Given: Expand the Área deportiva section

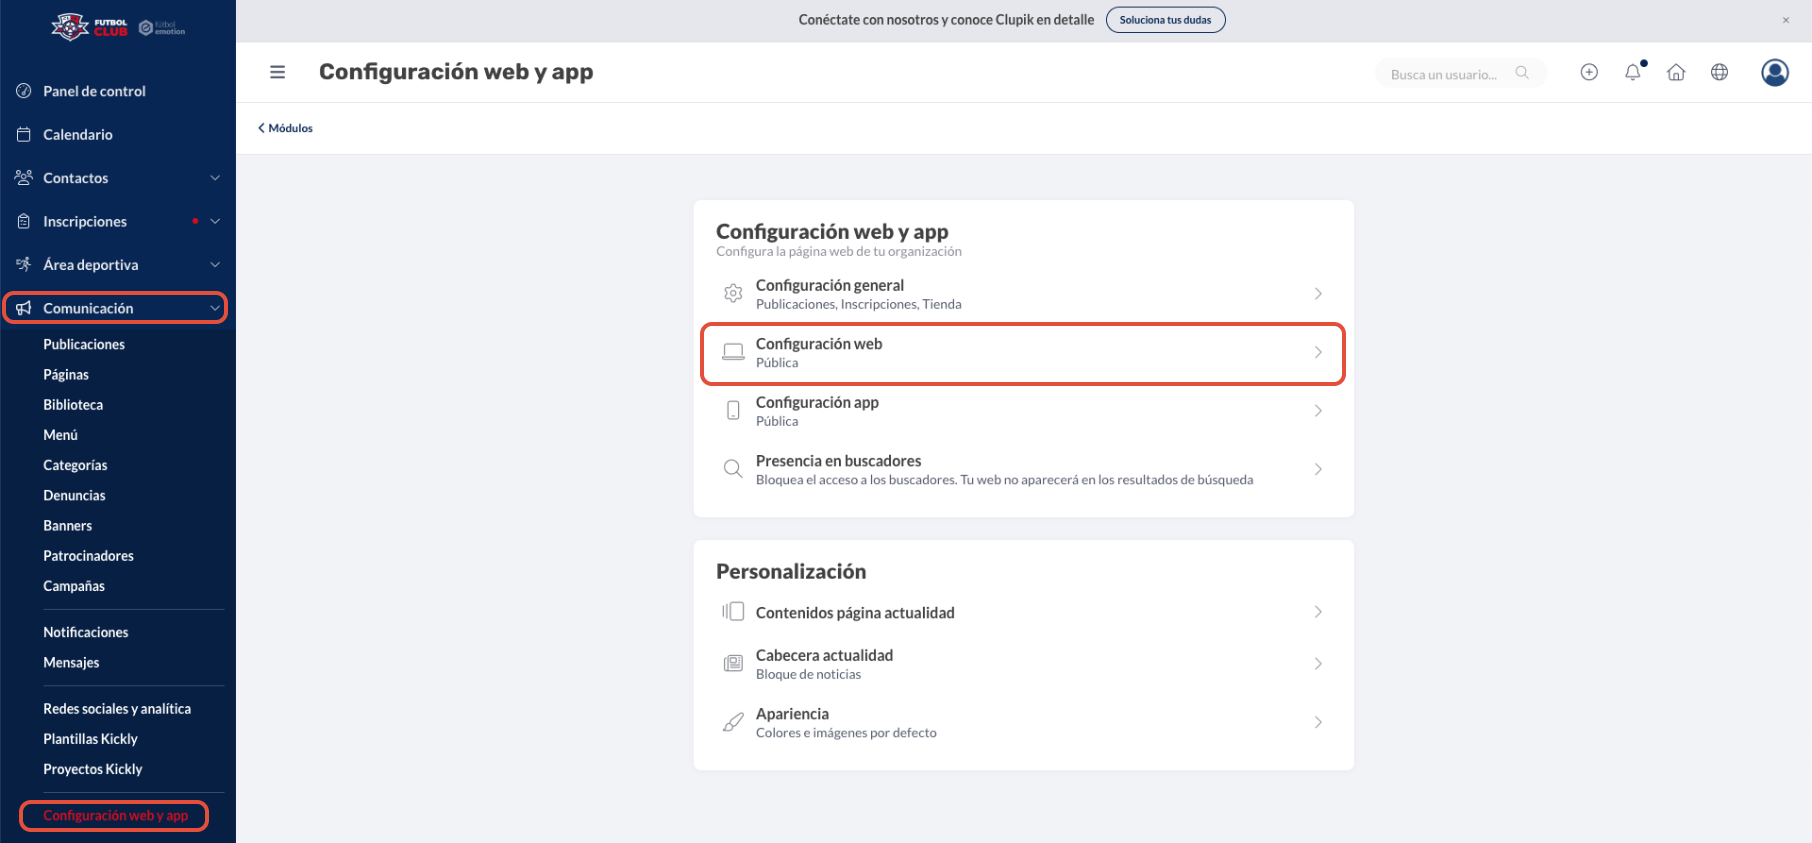Looking at the screenshot, I should (118, 265).
